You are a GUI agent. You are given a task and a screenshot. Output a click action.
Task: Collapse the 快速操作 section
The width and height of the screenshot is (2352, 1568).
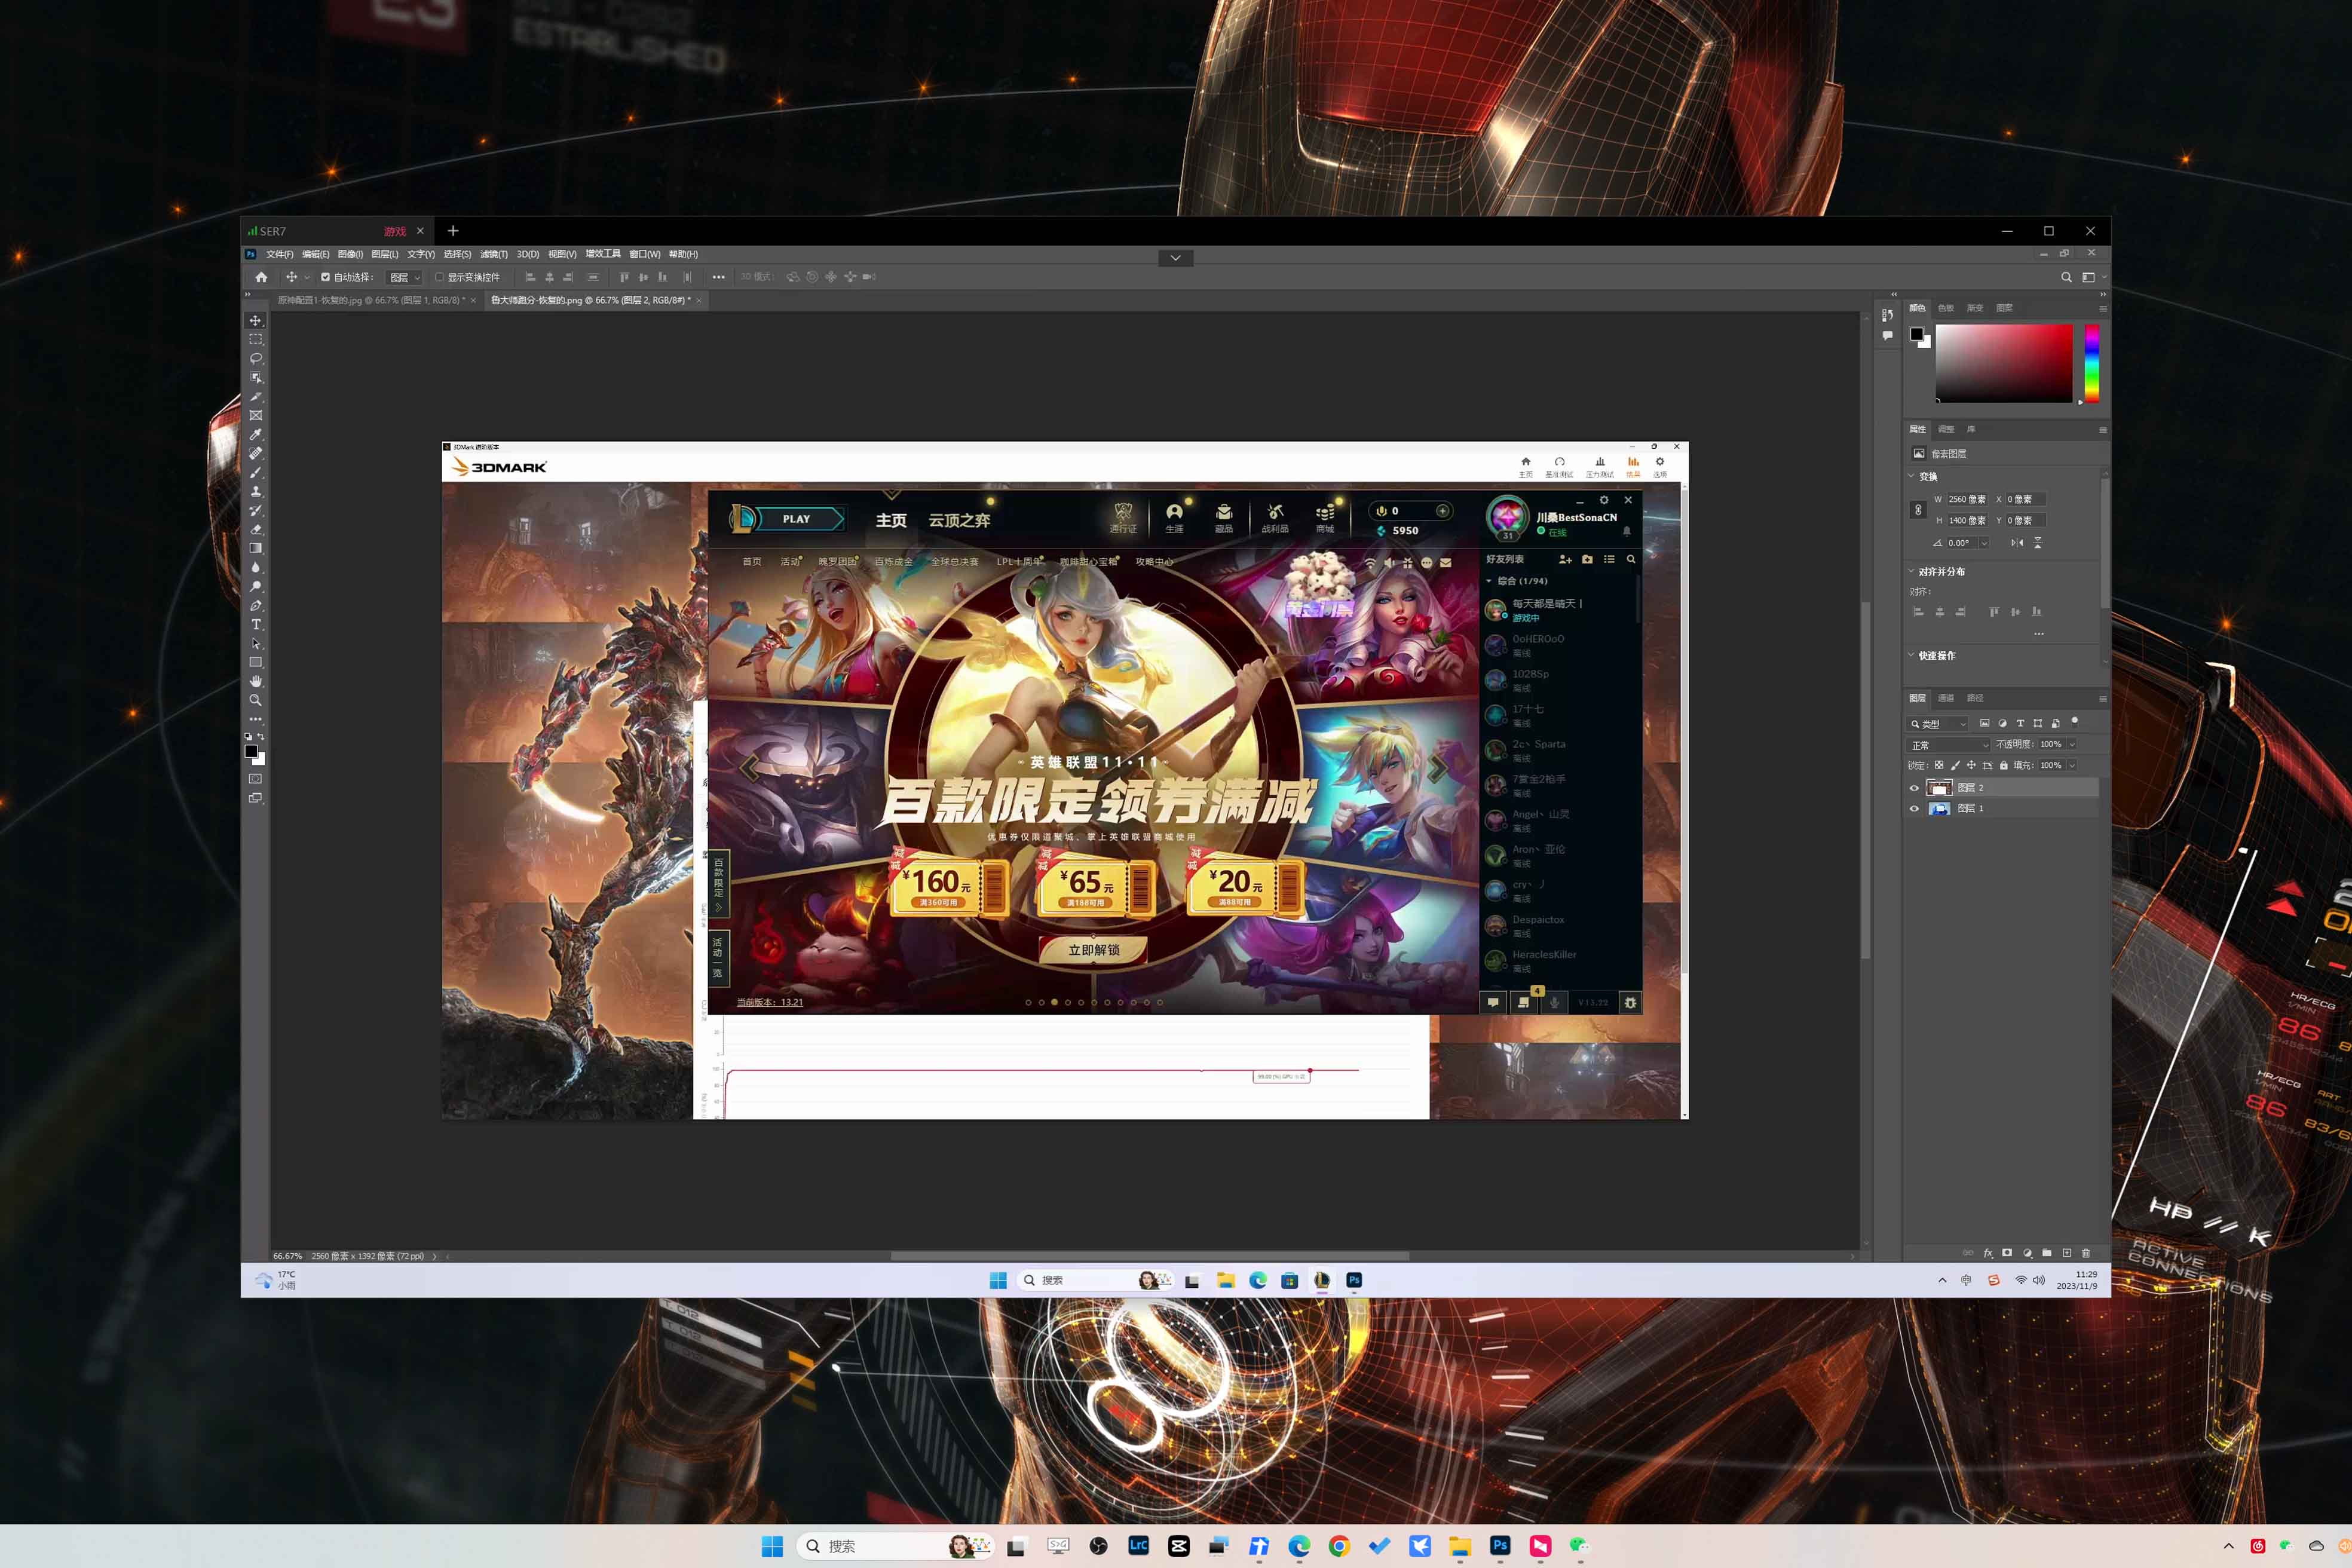[x=1911, y=655]
